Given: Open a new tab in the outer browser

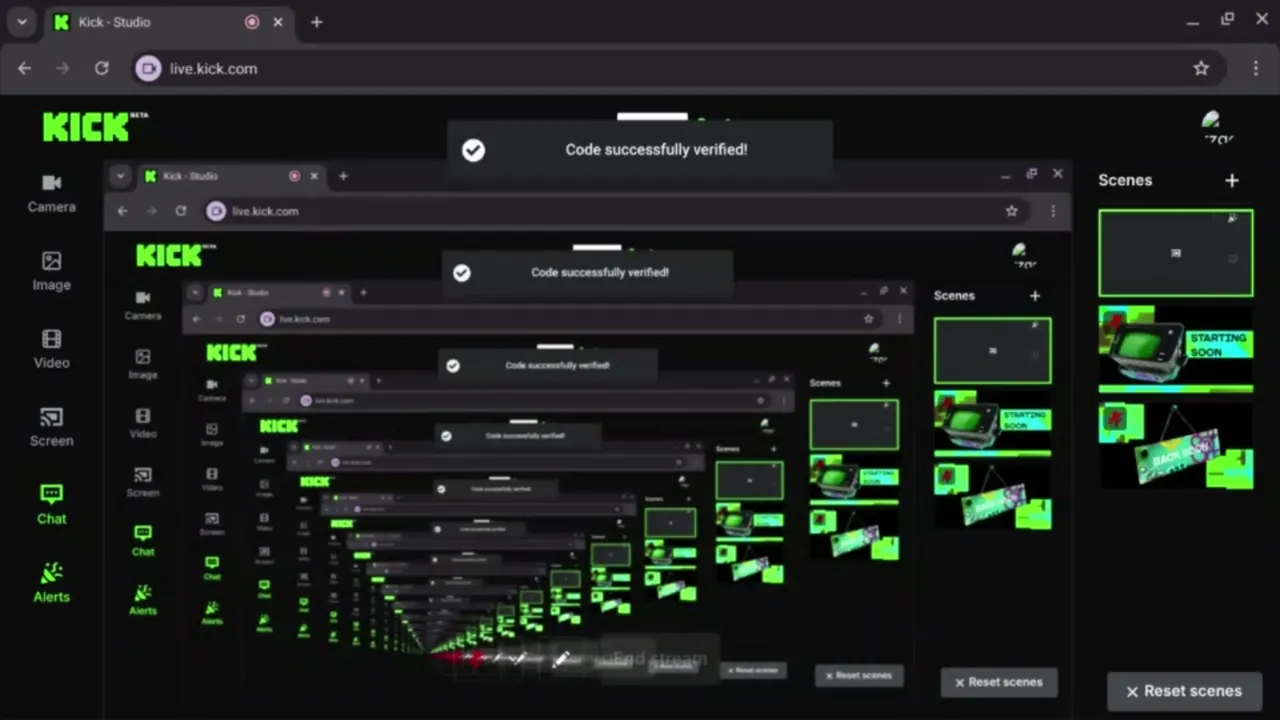Looking at the screenshot, I should click(316, 22).
